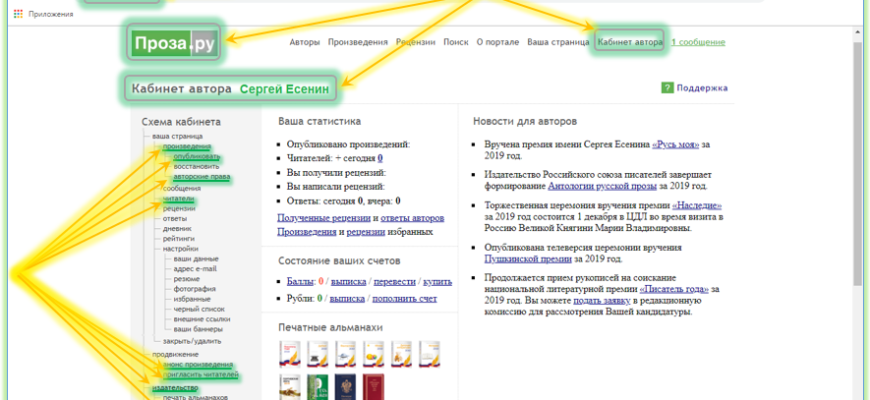Follow the Полученные рецензии link
The width and height of the screenshot is (870, 400).
323,217
